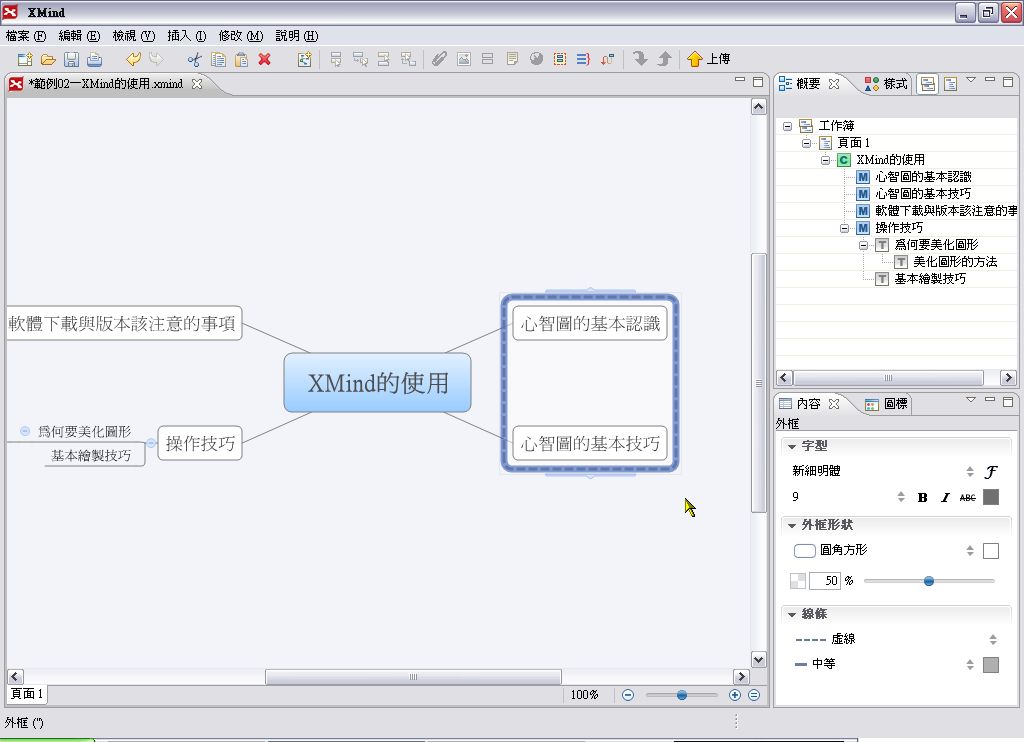1024x742 pixels.
Task: Switch to the 圖標 tab
Action: click(886, 404)
